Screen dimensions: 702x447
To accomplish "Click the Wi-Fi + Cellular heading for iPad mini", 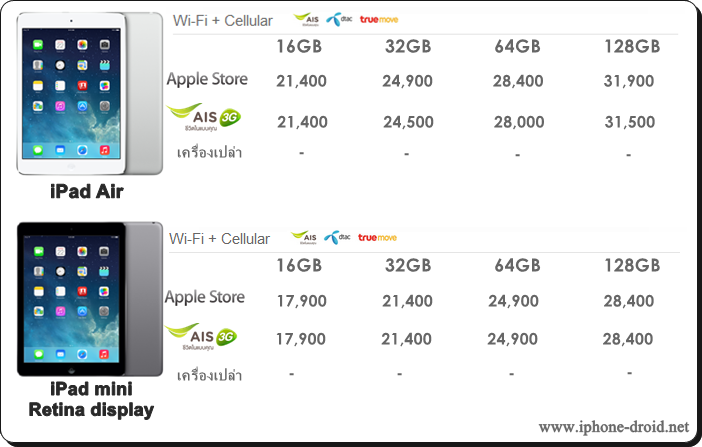I will click(220, 239).
